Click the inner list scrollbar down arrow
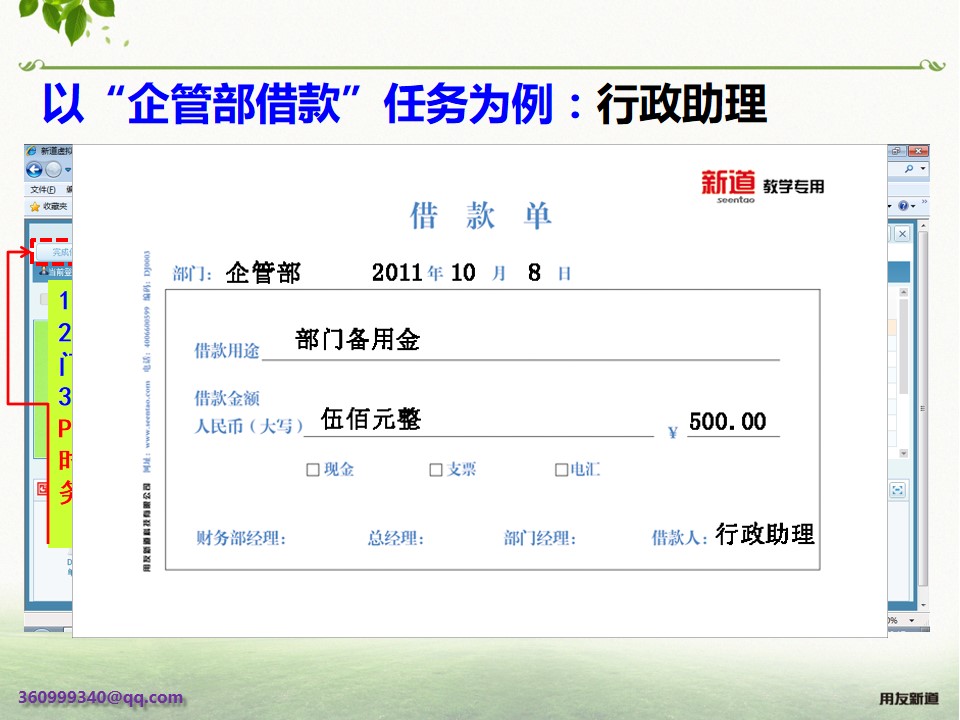The height and width of the screenshot is (720, 960). pos(904,453)
